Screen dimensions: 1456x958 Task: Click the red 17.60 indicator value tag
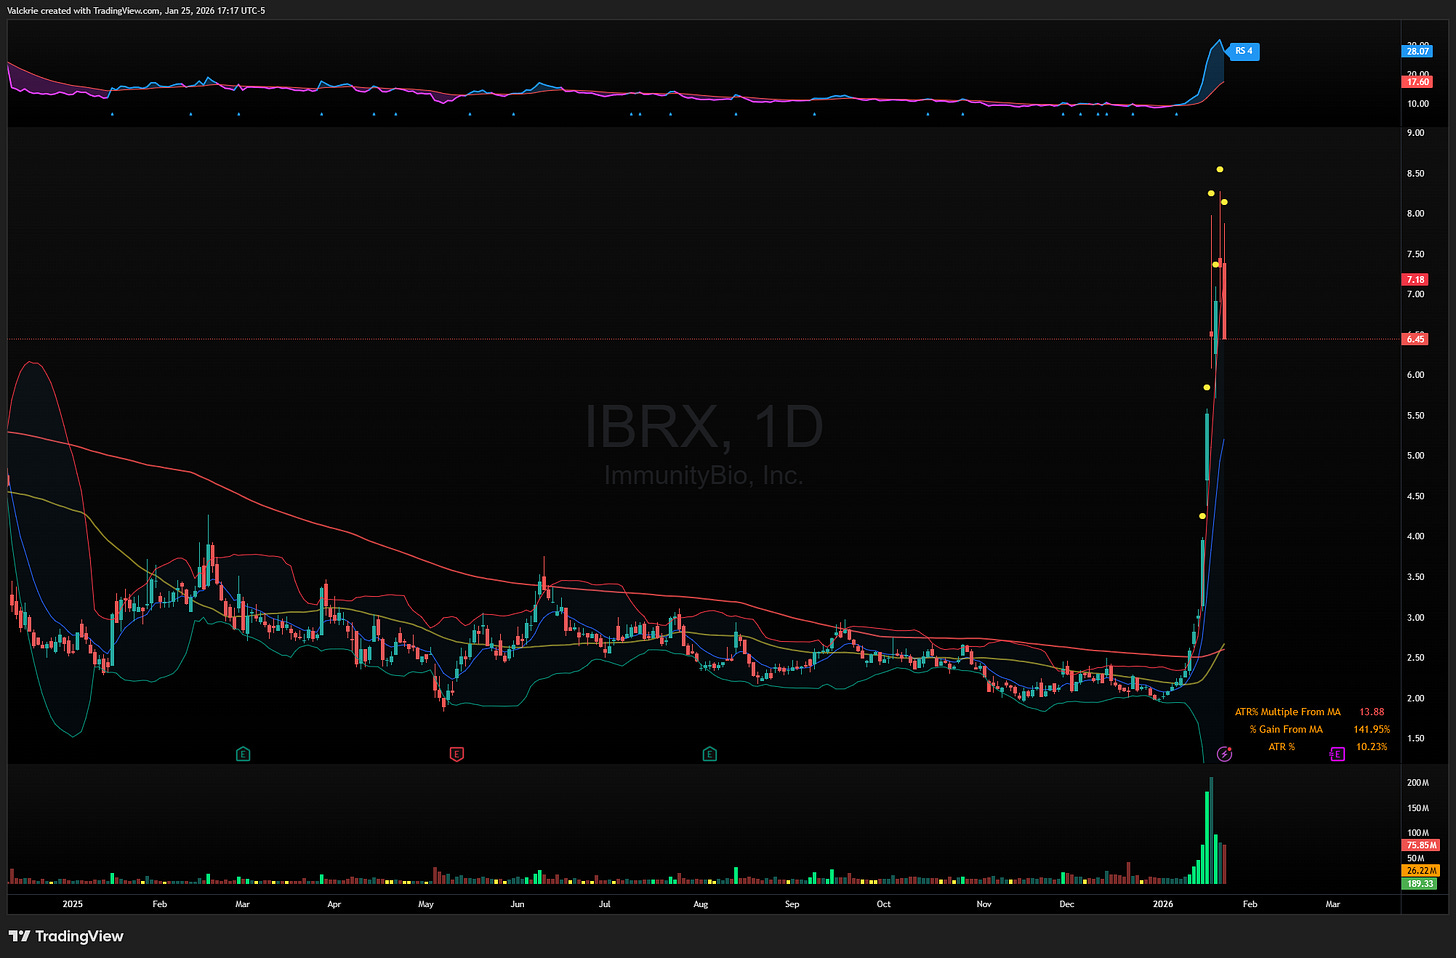tap(1417, 82)
